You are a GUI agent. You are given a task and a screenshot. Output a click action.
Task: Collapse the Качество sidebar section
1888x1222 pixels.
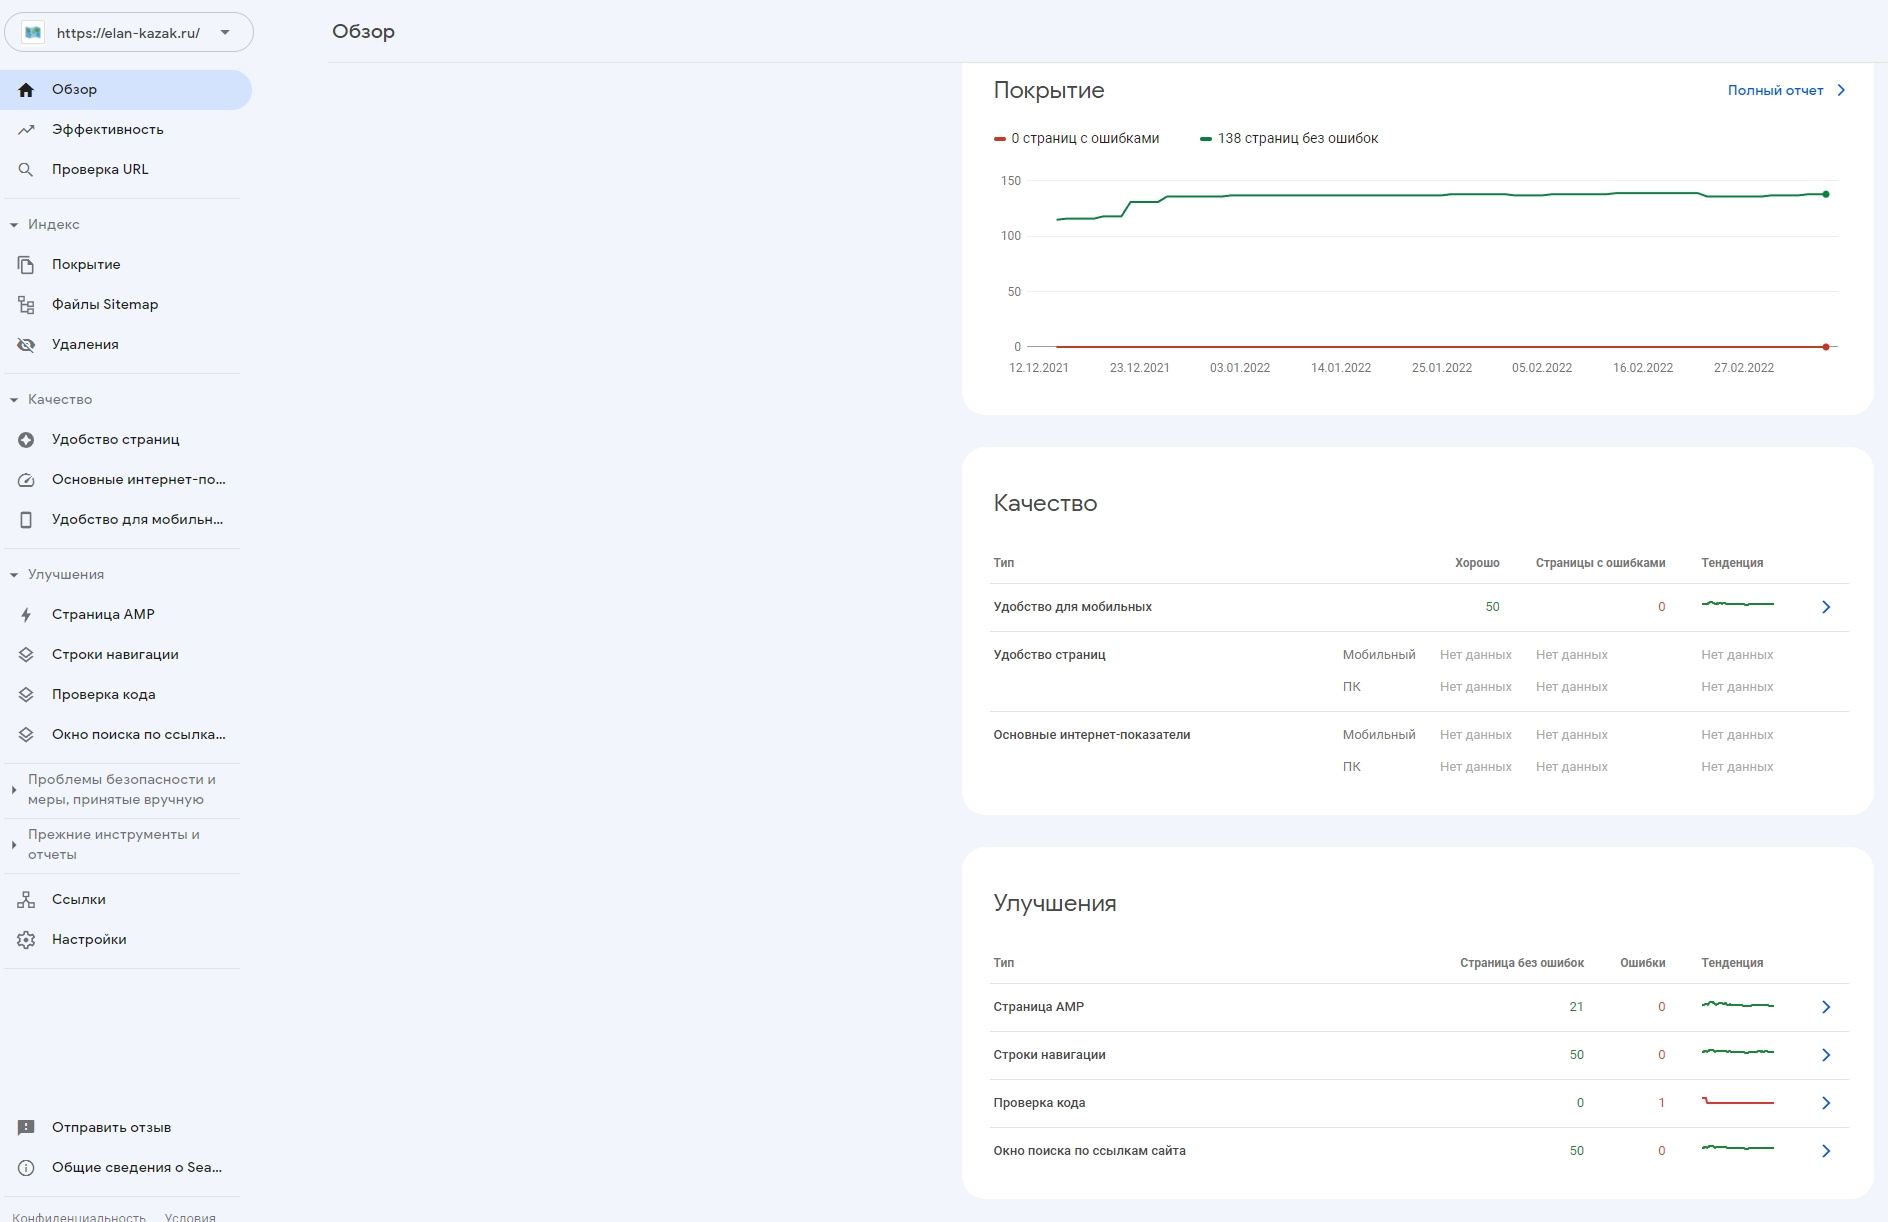coord(14,400)
